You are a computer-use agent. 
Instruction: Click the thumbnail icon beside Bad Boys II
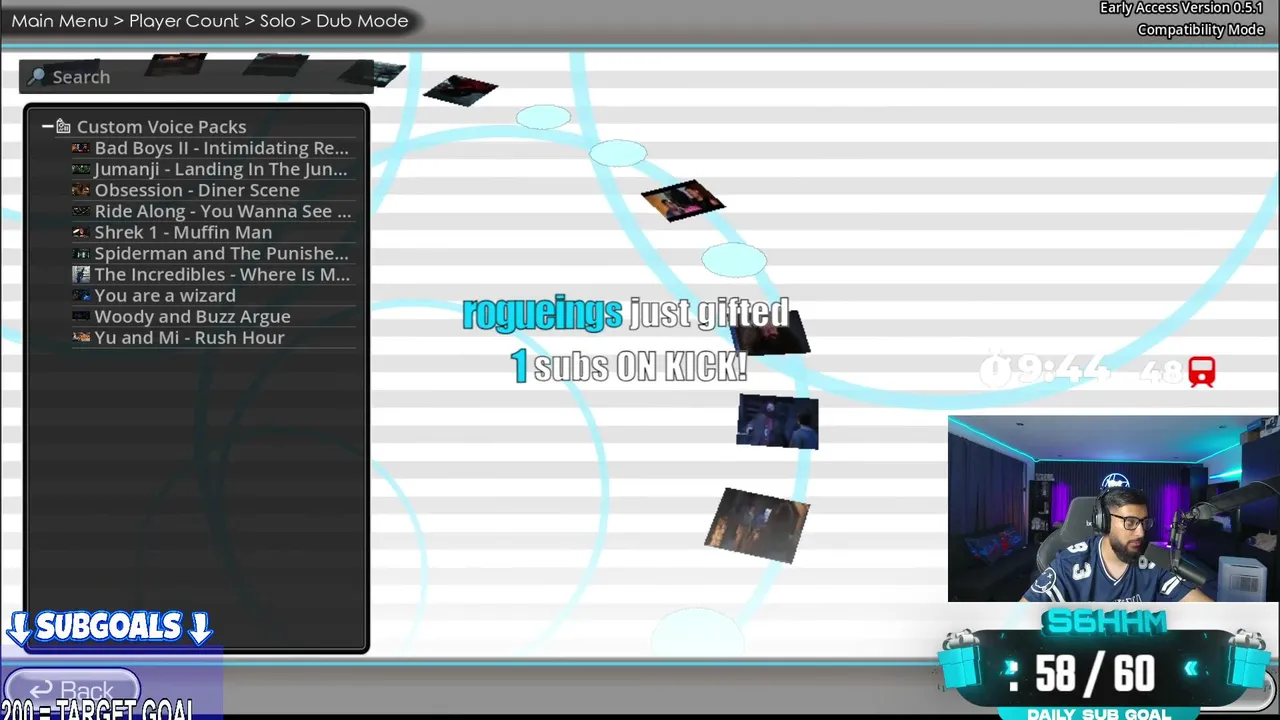tap(81, 148)
